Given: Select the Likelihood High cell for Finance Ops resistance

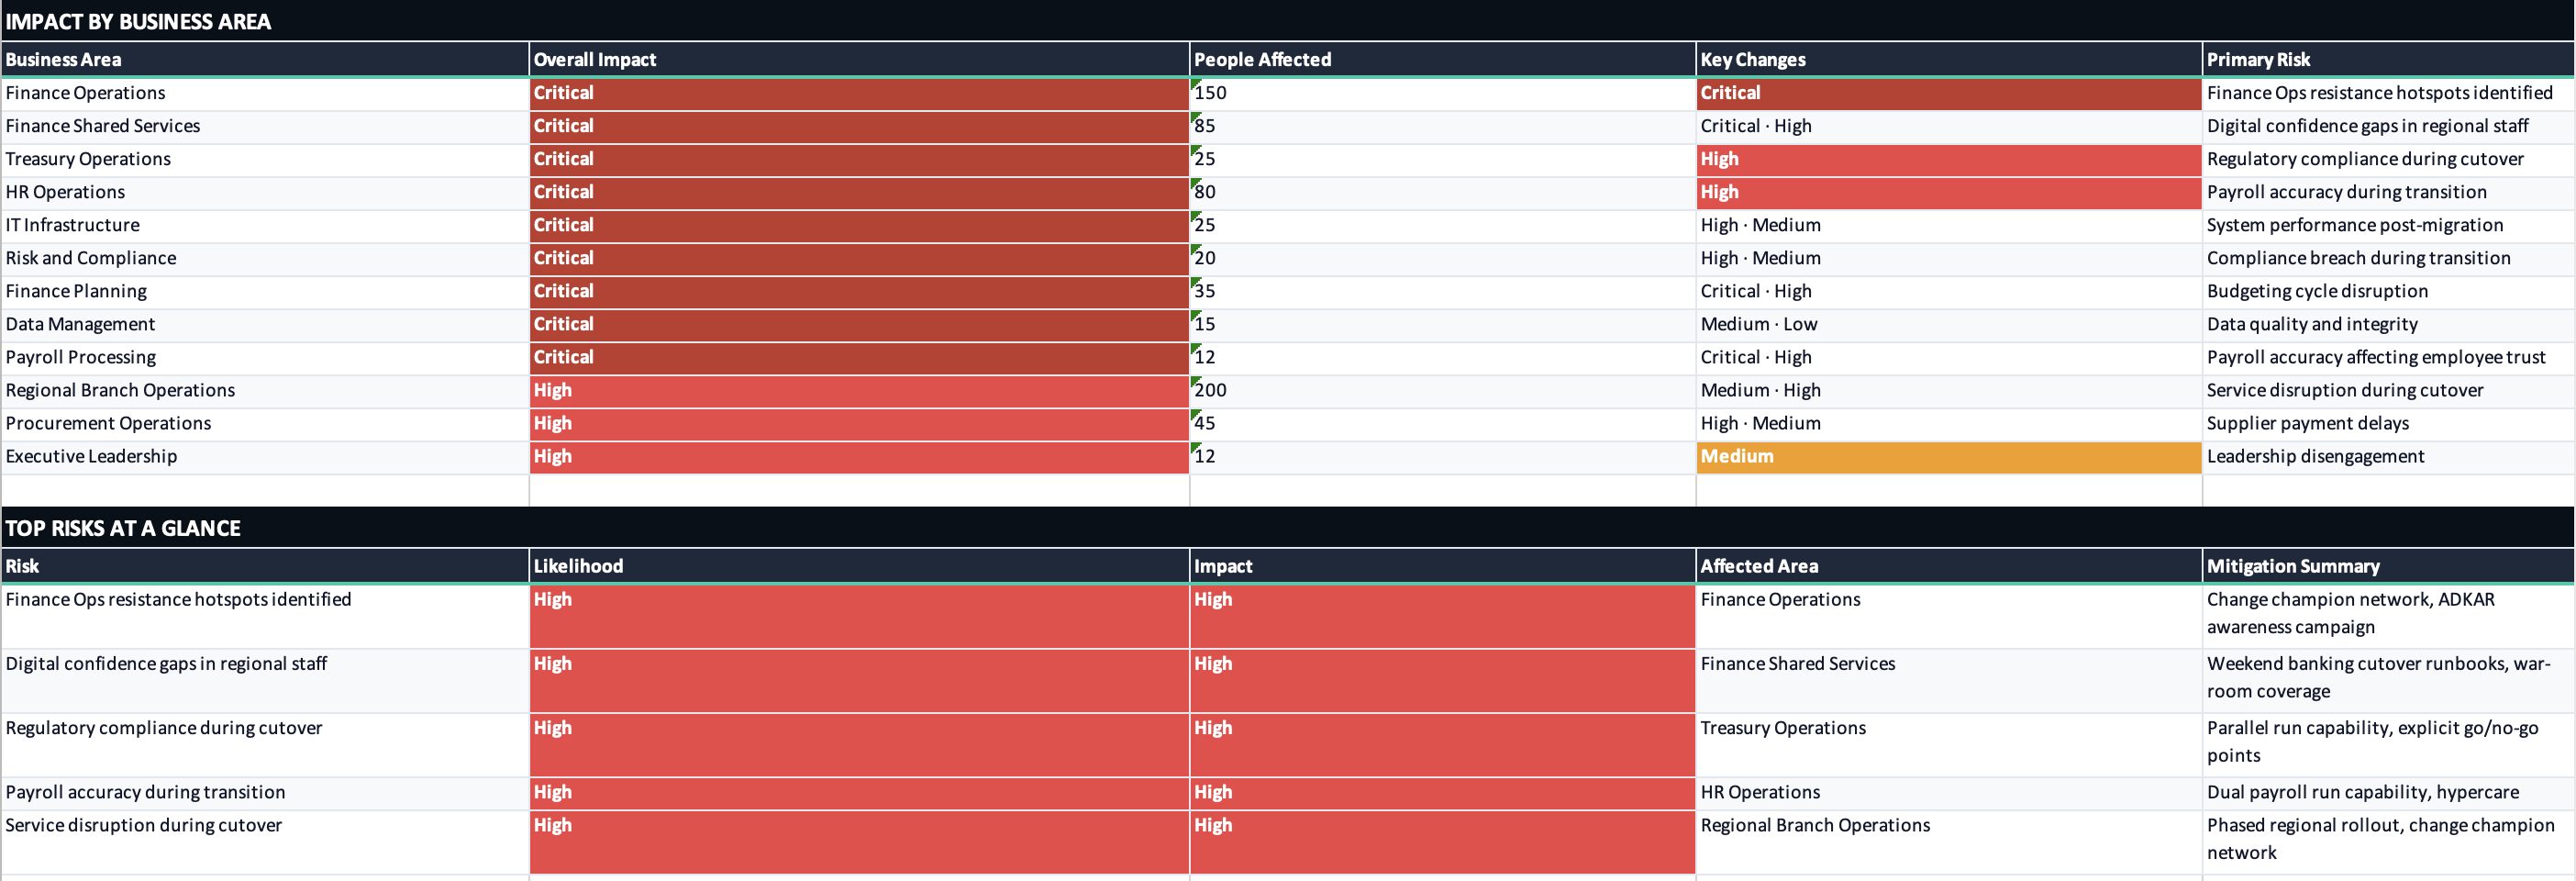Looking at the screenshot, I should coord(859,616).
